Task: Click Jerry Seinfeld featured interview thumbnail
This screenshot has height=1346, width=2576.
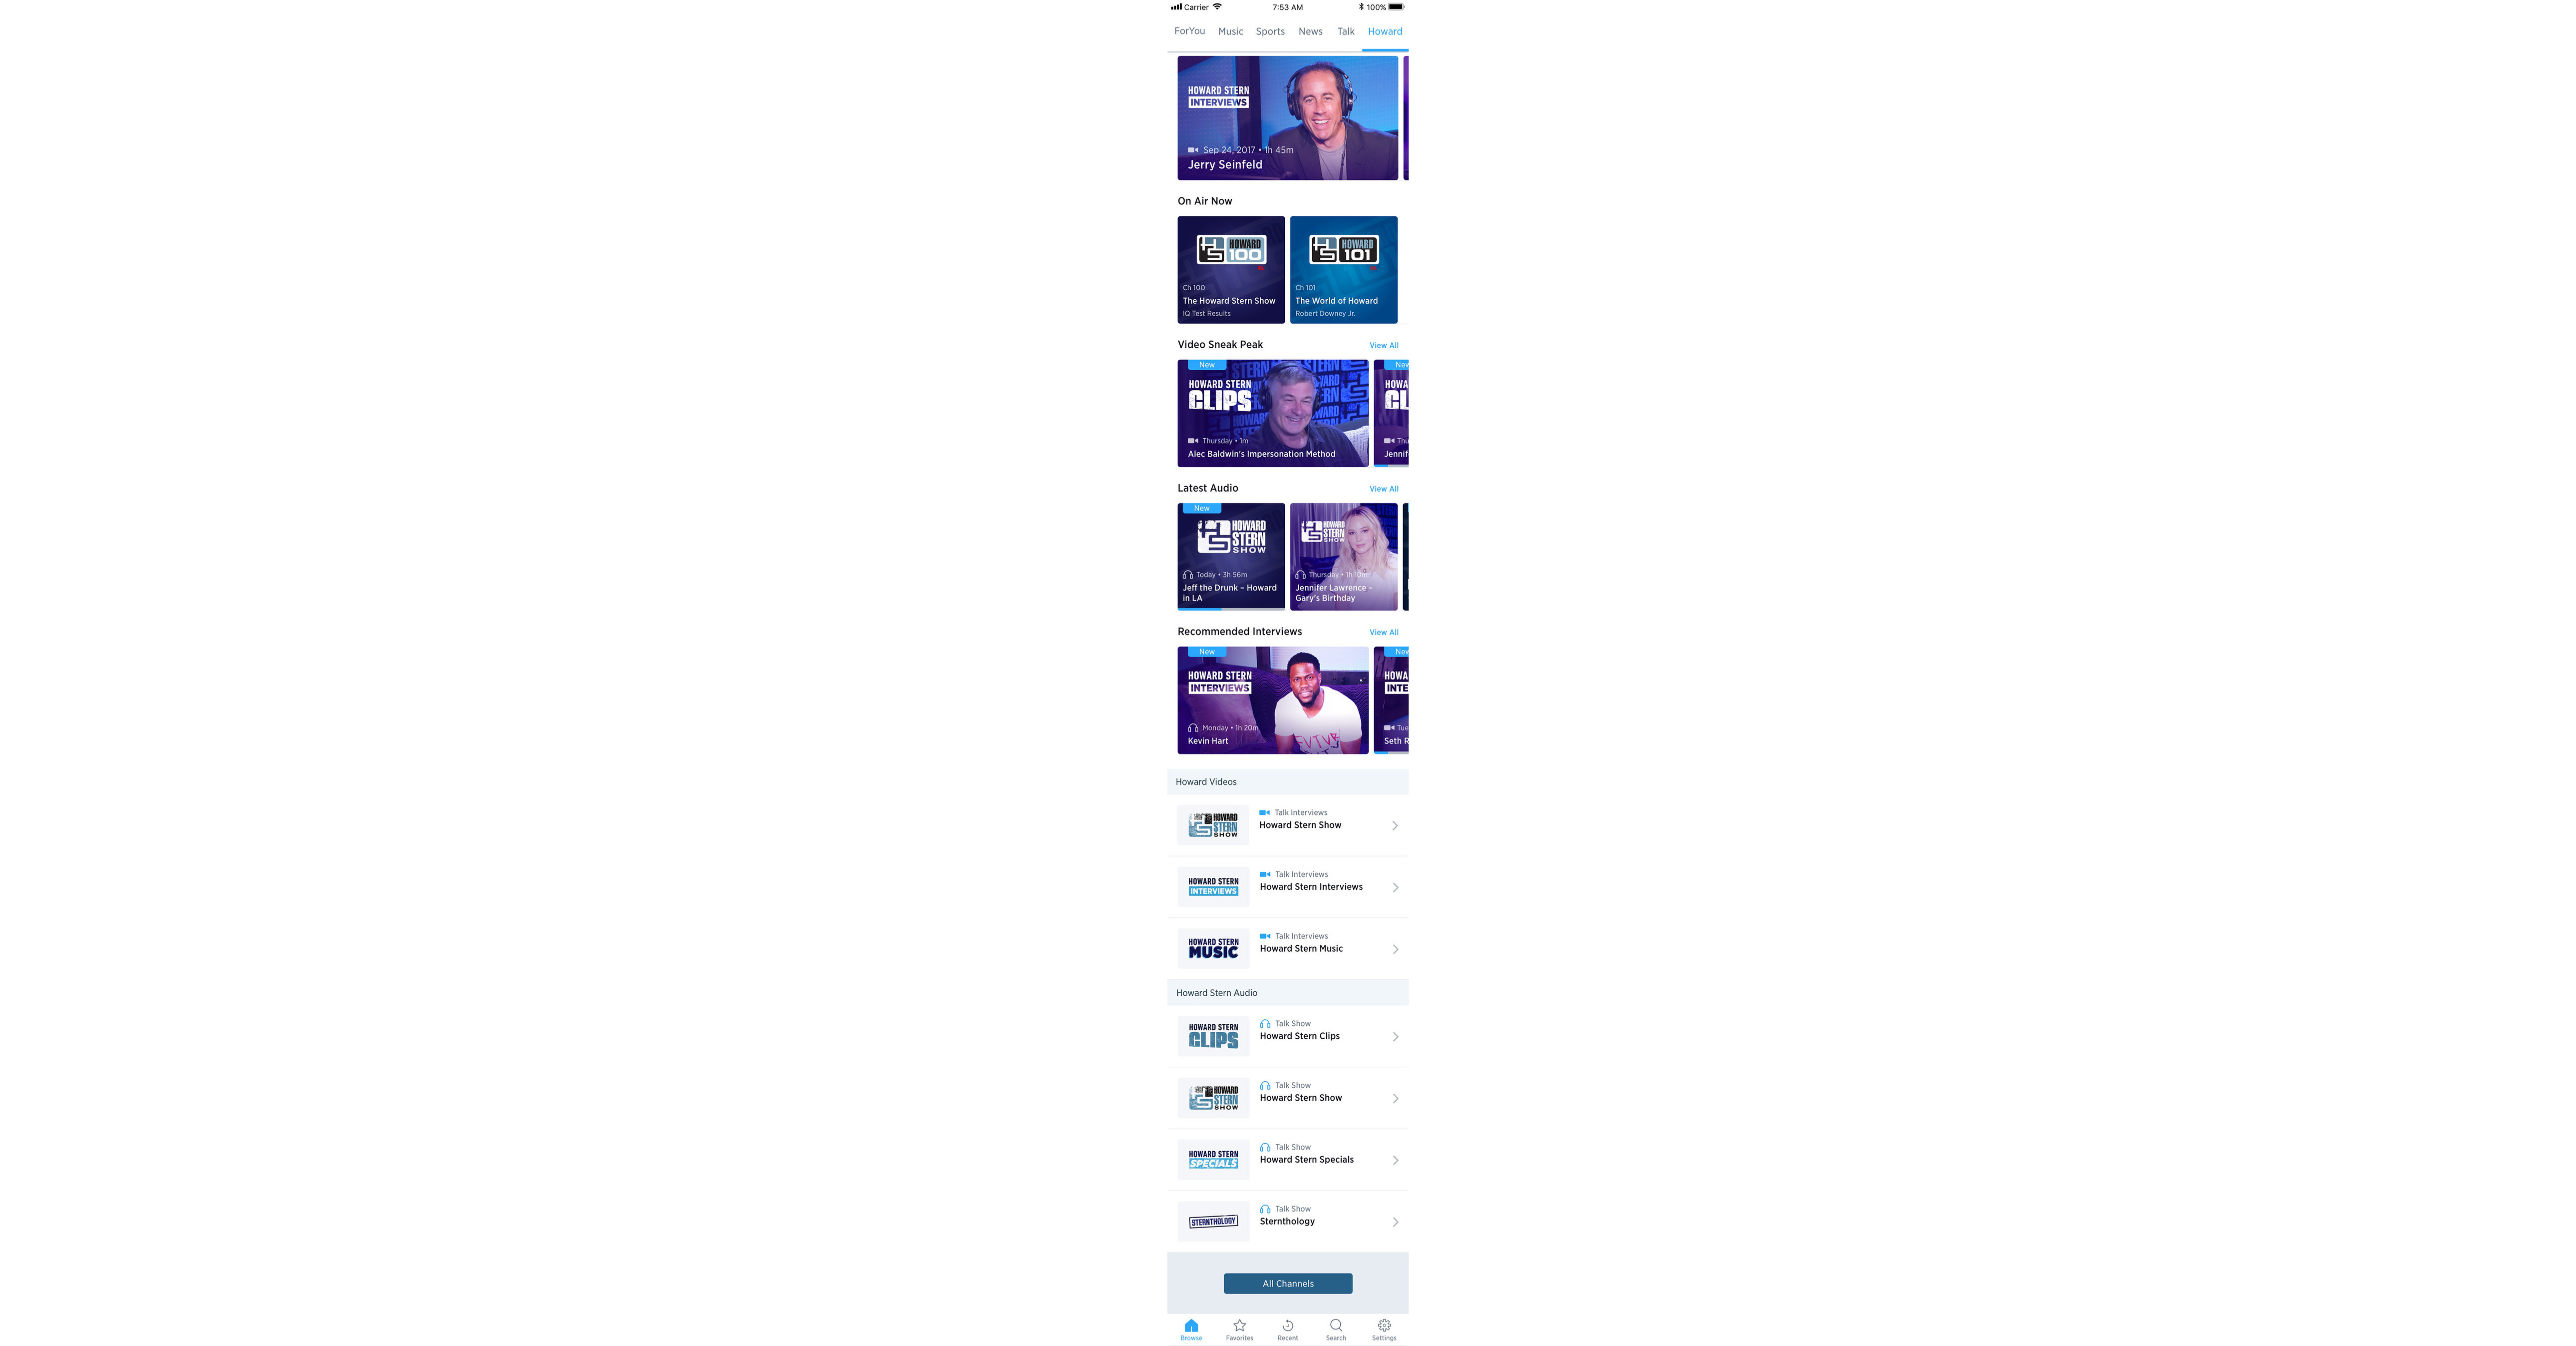Action: [1288, 116]
